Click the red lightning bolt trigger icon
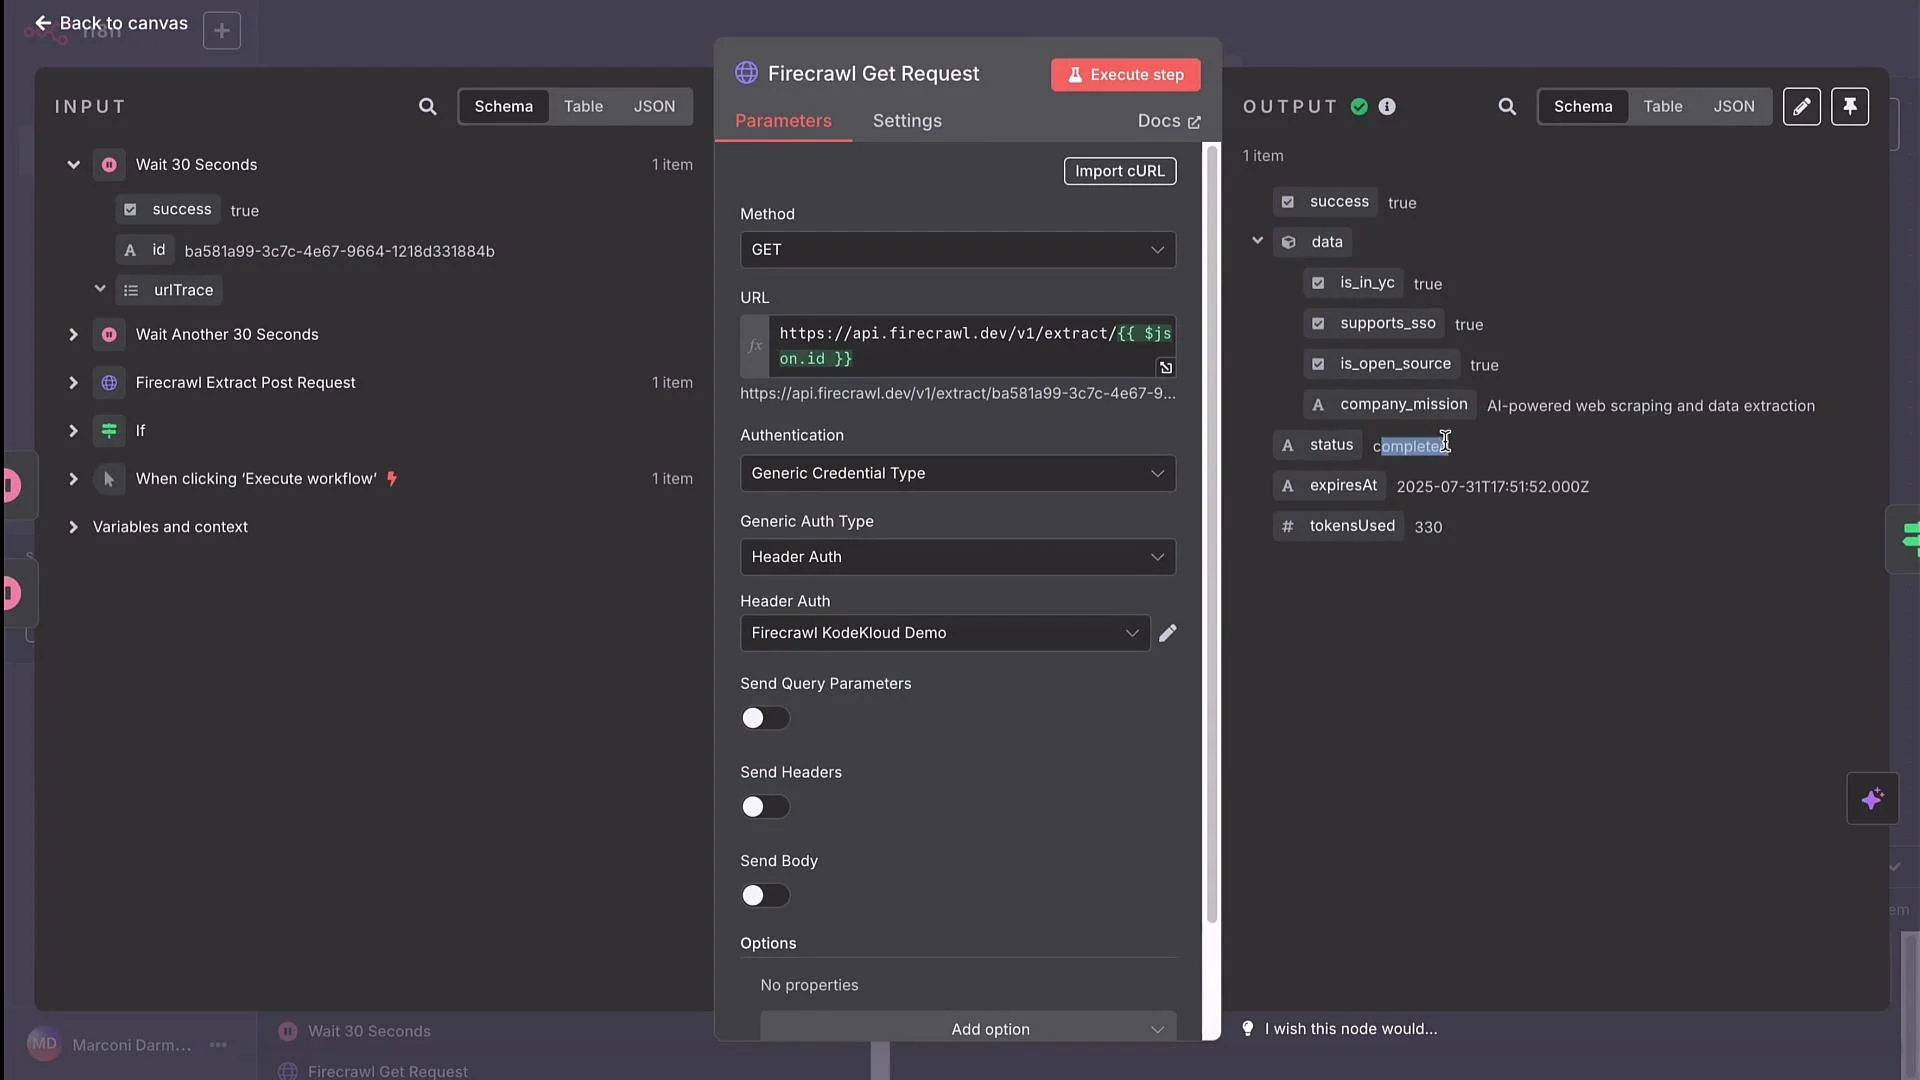The image size is (1920, 1080). coord(392,479)
